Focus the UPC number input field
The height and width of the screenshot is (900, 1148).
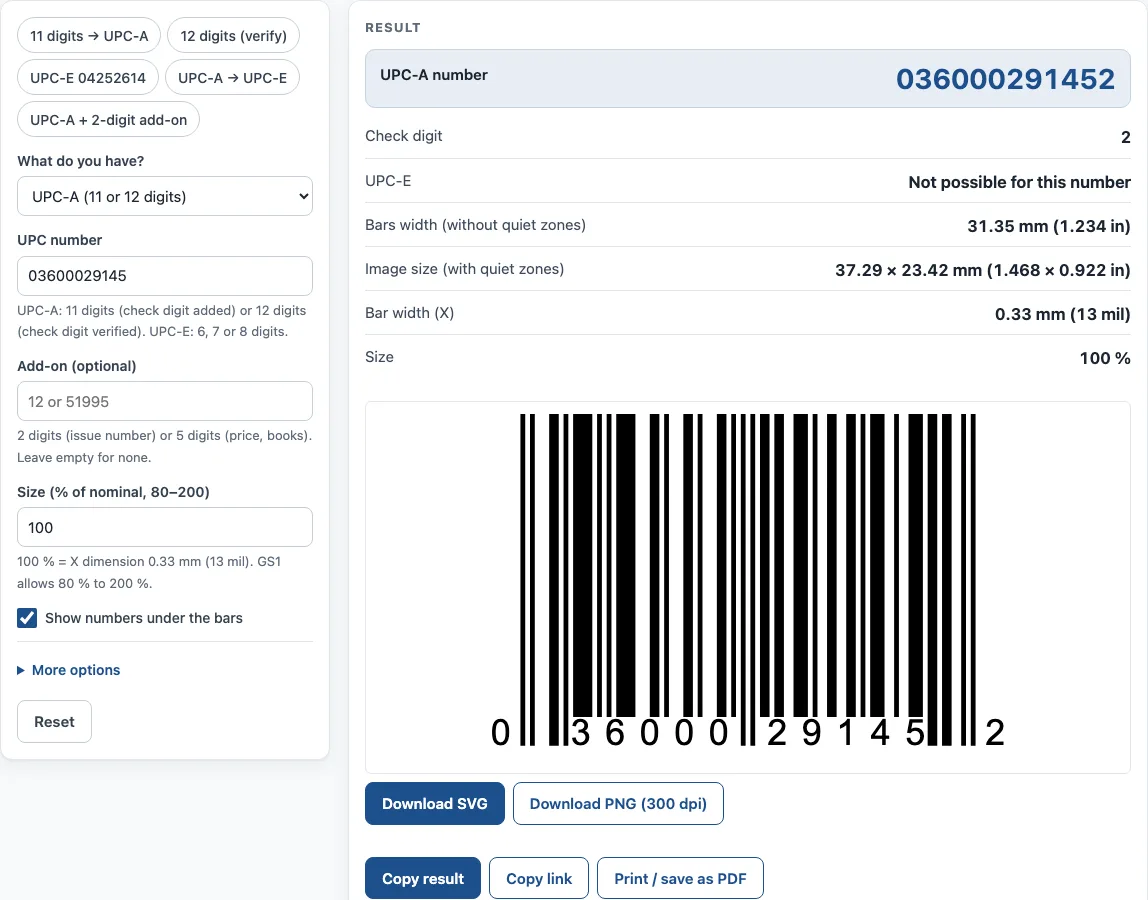point(165,276)
